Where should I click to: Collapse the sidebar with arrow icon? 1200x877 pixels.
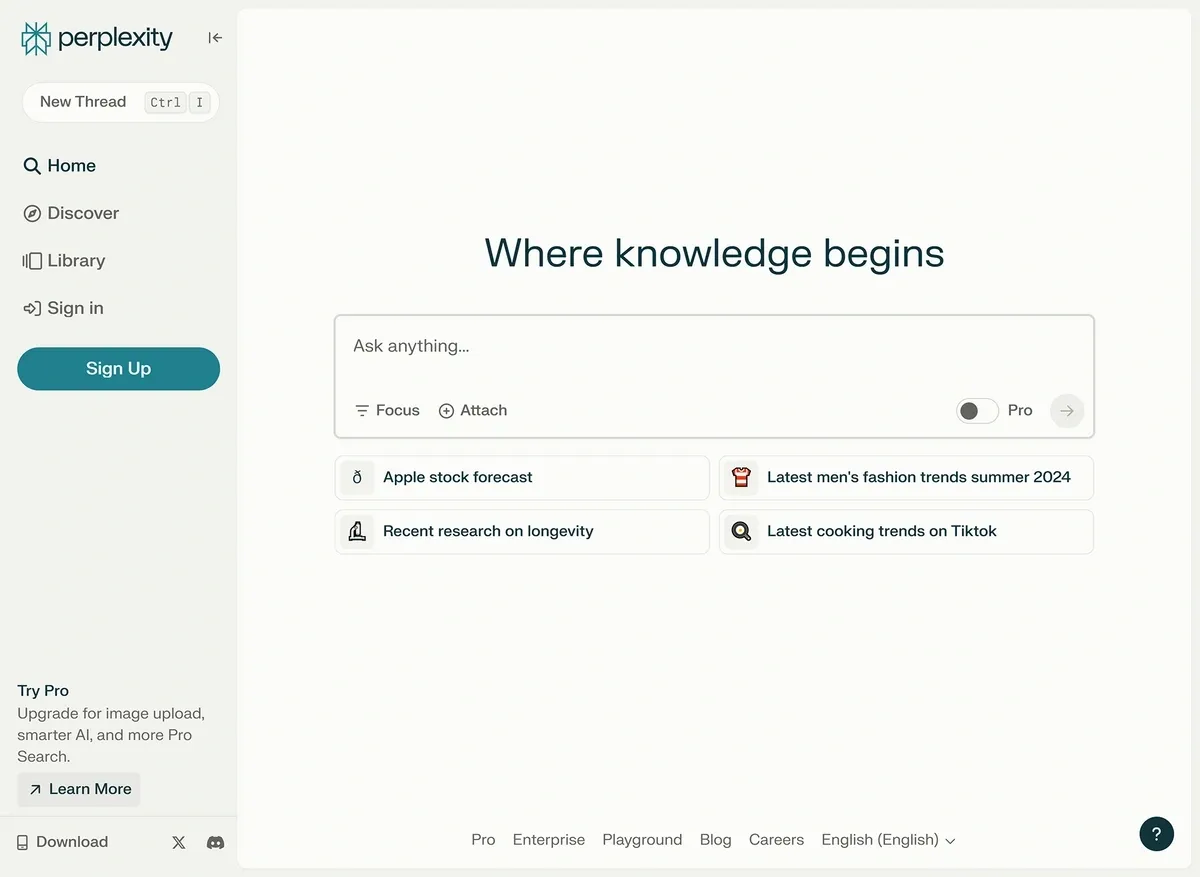coord(215,38)
